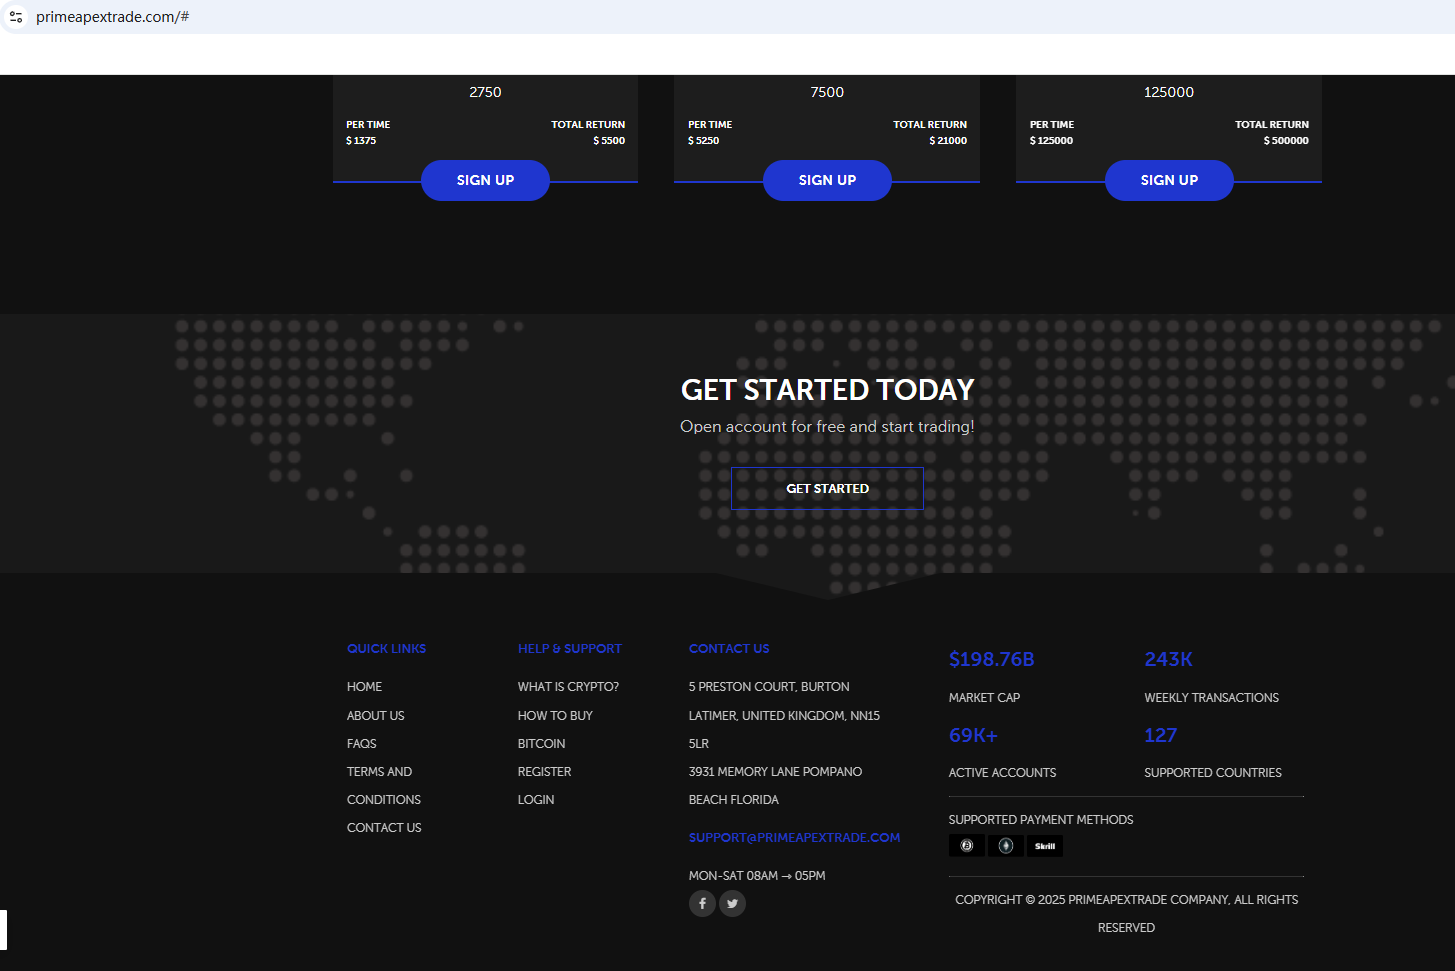Open the What Is Crypto? link
Screen dimensions: 1455x971
568,687
